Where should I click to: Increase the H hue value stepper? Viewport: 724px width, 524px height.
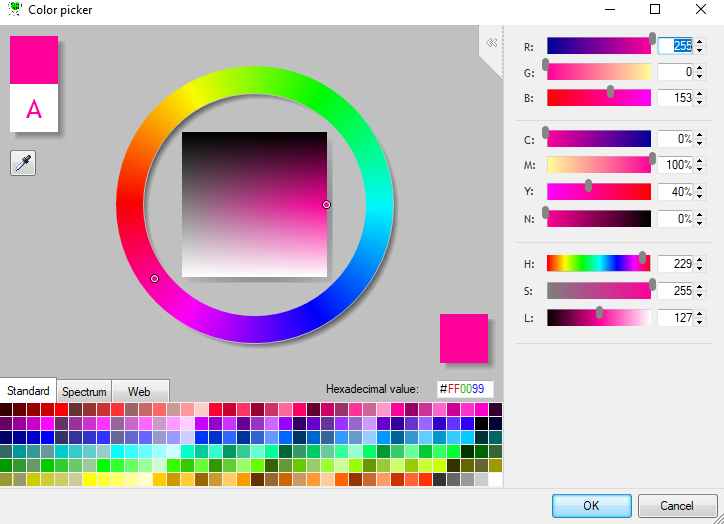click(x=699, y=260)
